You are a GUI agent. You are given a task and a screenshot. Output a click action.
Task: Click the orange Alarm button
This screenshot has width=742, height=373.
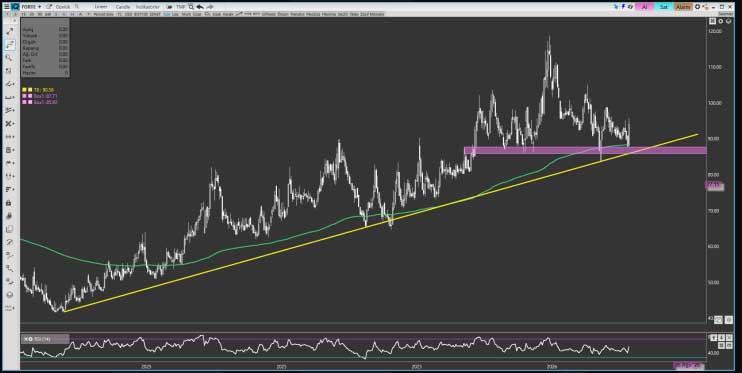pyautogui.click(x=683, y=7)
